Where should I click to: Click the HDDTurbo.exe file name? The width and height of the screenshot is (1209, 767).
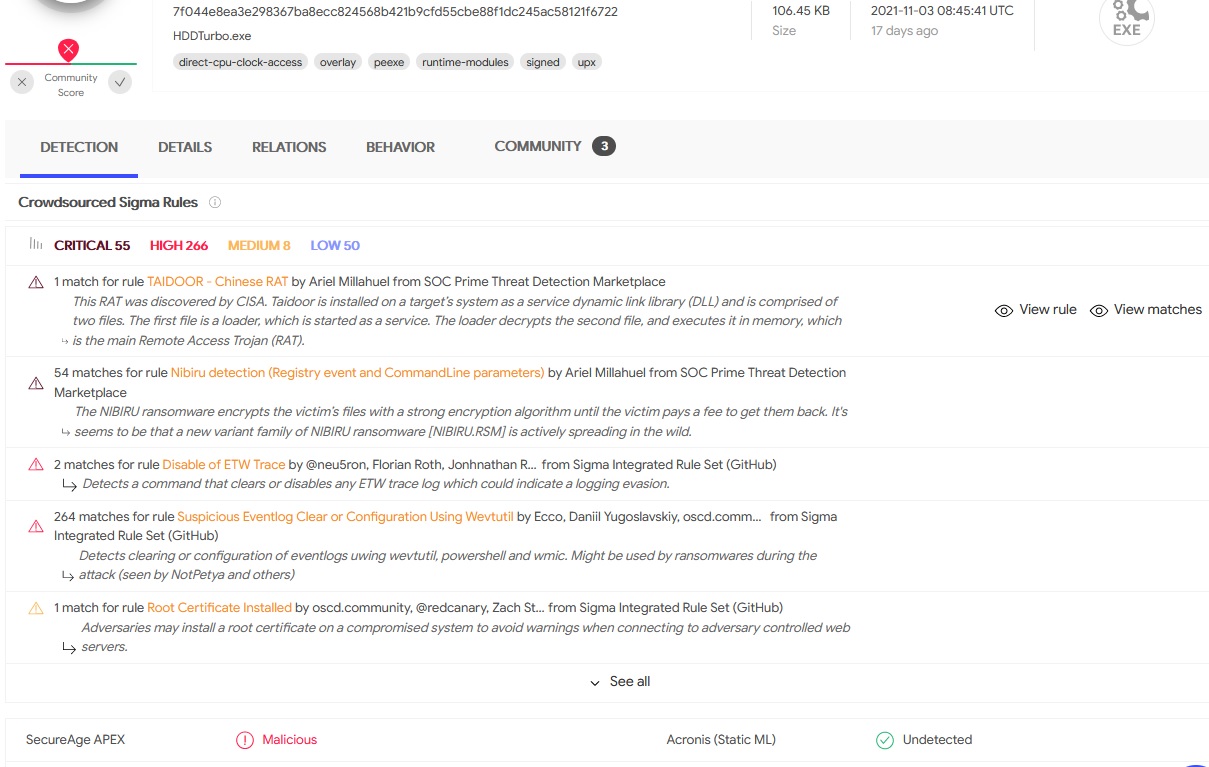tap(212, 36)
